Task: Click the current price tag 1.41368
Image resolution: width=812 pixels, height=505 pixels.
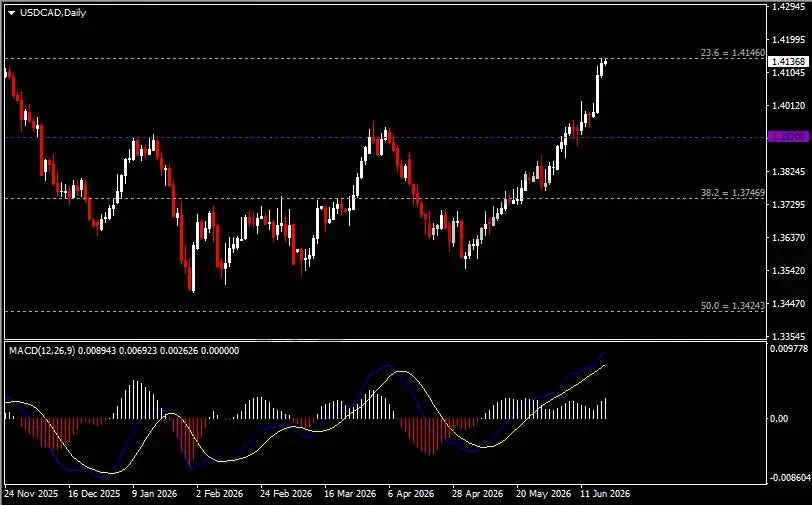Action: [789, 61]
